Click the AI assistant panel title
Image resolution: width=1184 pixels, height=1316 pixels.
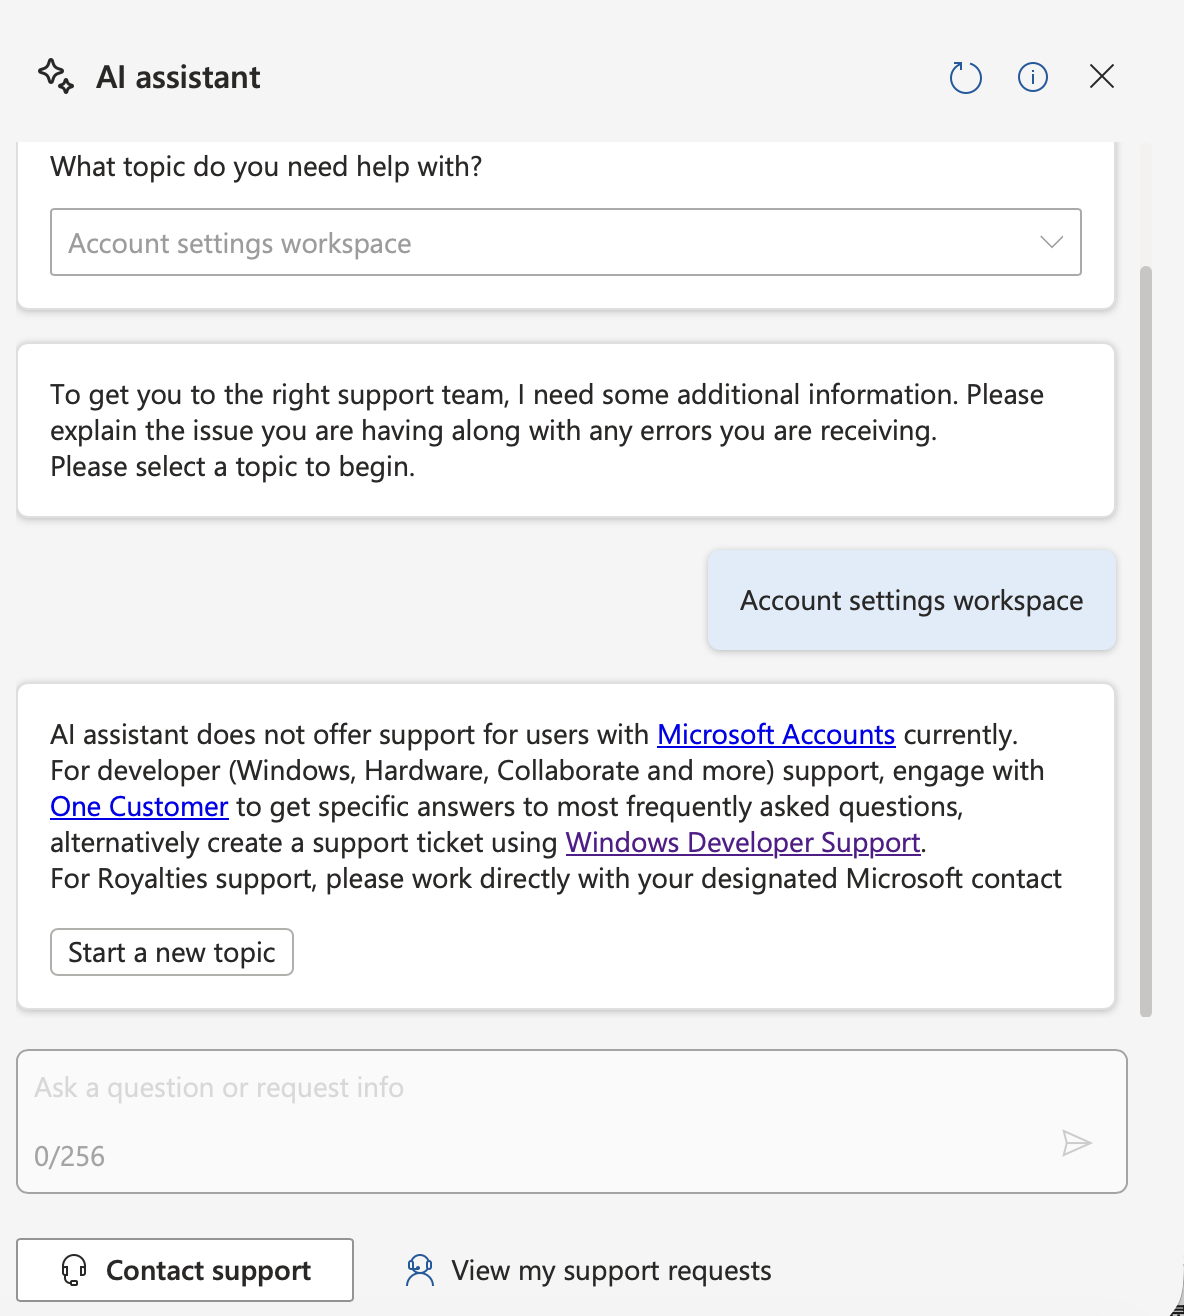tap(178, 77)
